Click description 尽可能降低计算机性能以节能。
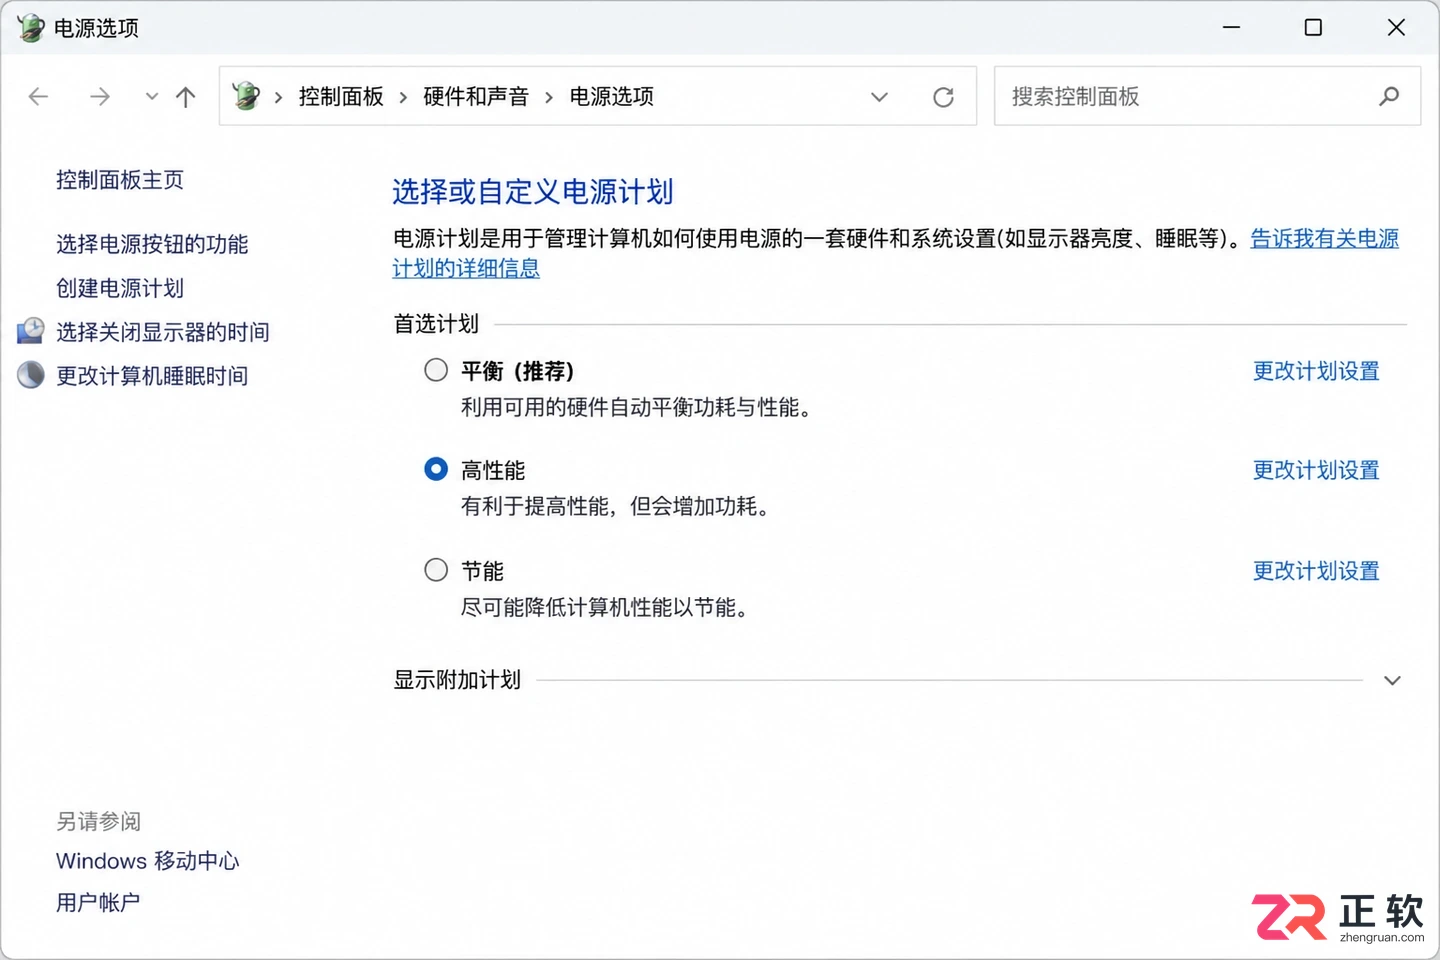The width and height of the screenshot is (1440, 960). click(x=606, y=607)
